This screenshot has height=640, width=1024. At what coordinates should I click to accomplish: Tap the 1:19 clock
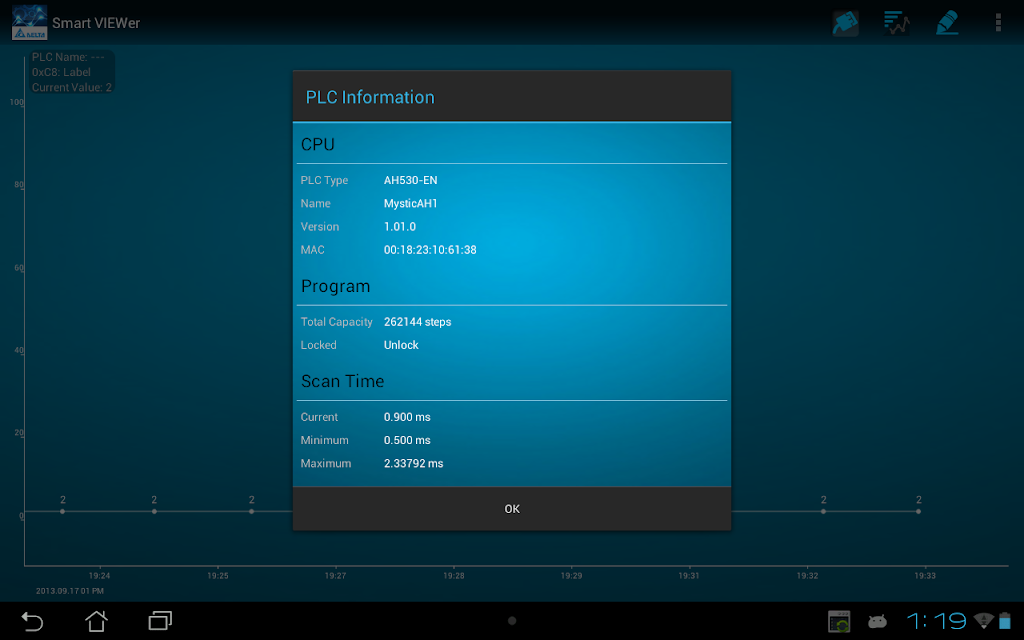coord(936,620)
